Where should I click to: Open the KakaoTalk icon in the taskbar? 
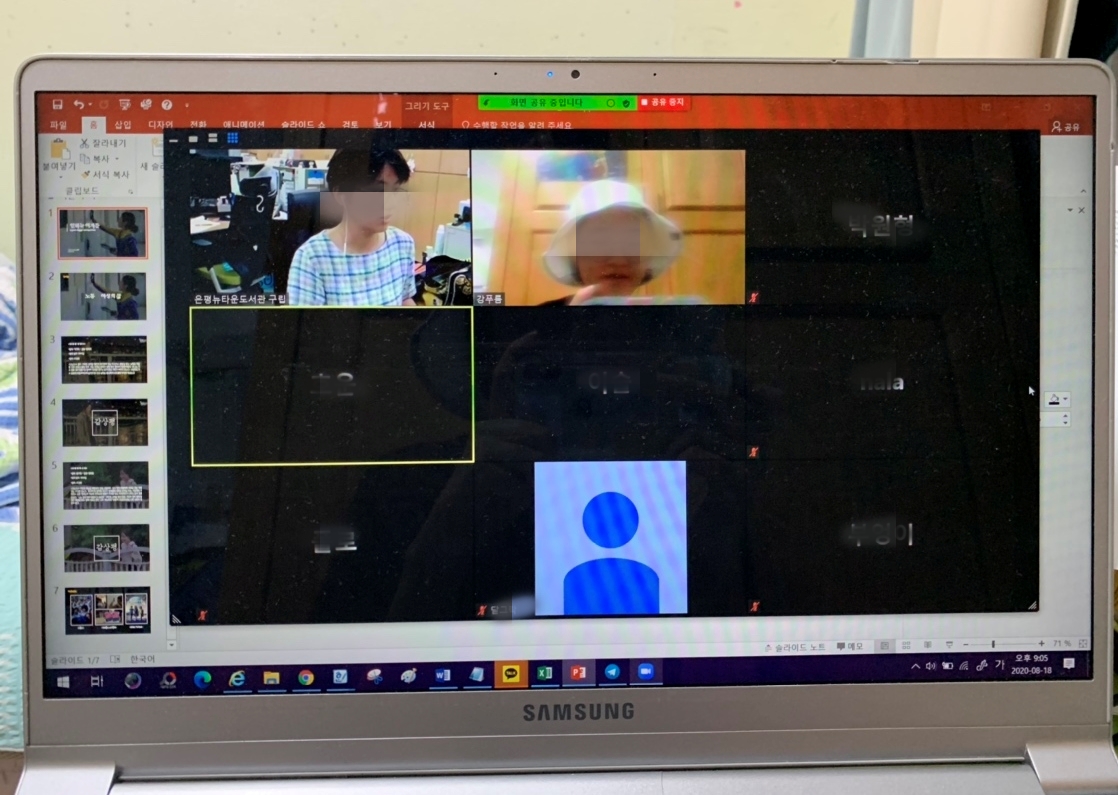[x=510, y=674]
